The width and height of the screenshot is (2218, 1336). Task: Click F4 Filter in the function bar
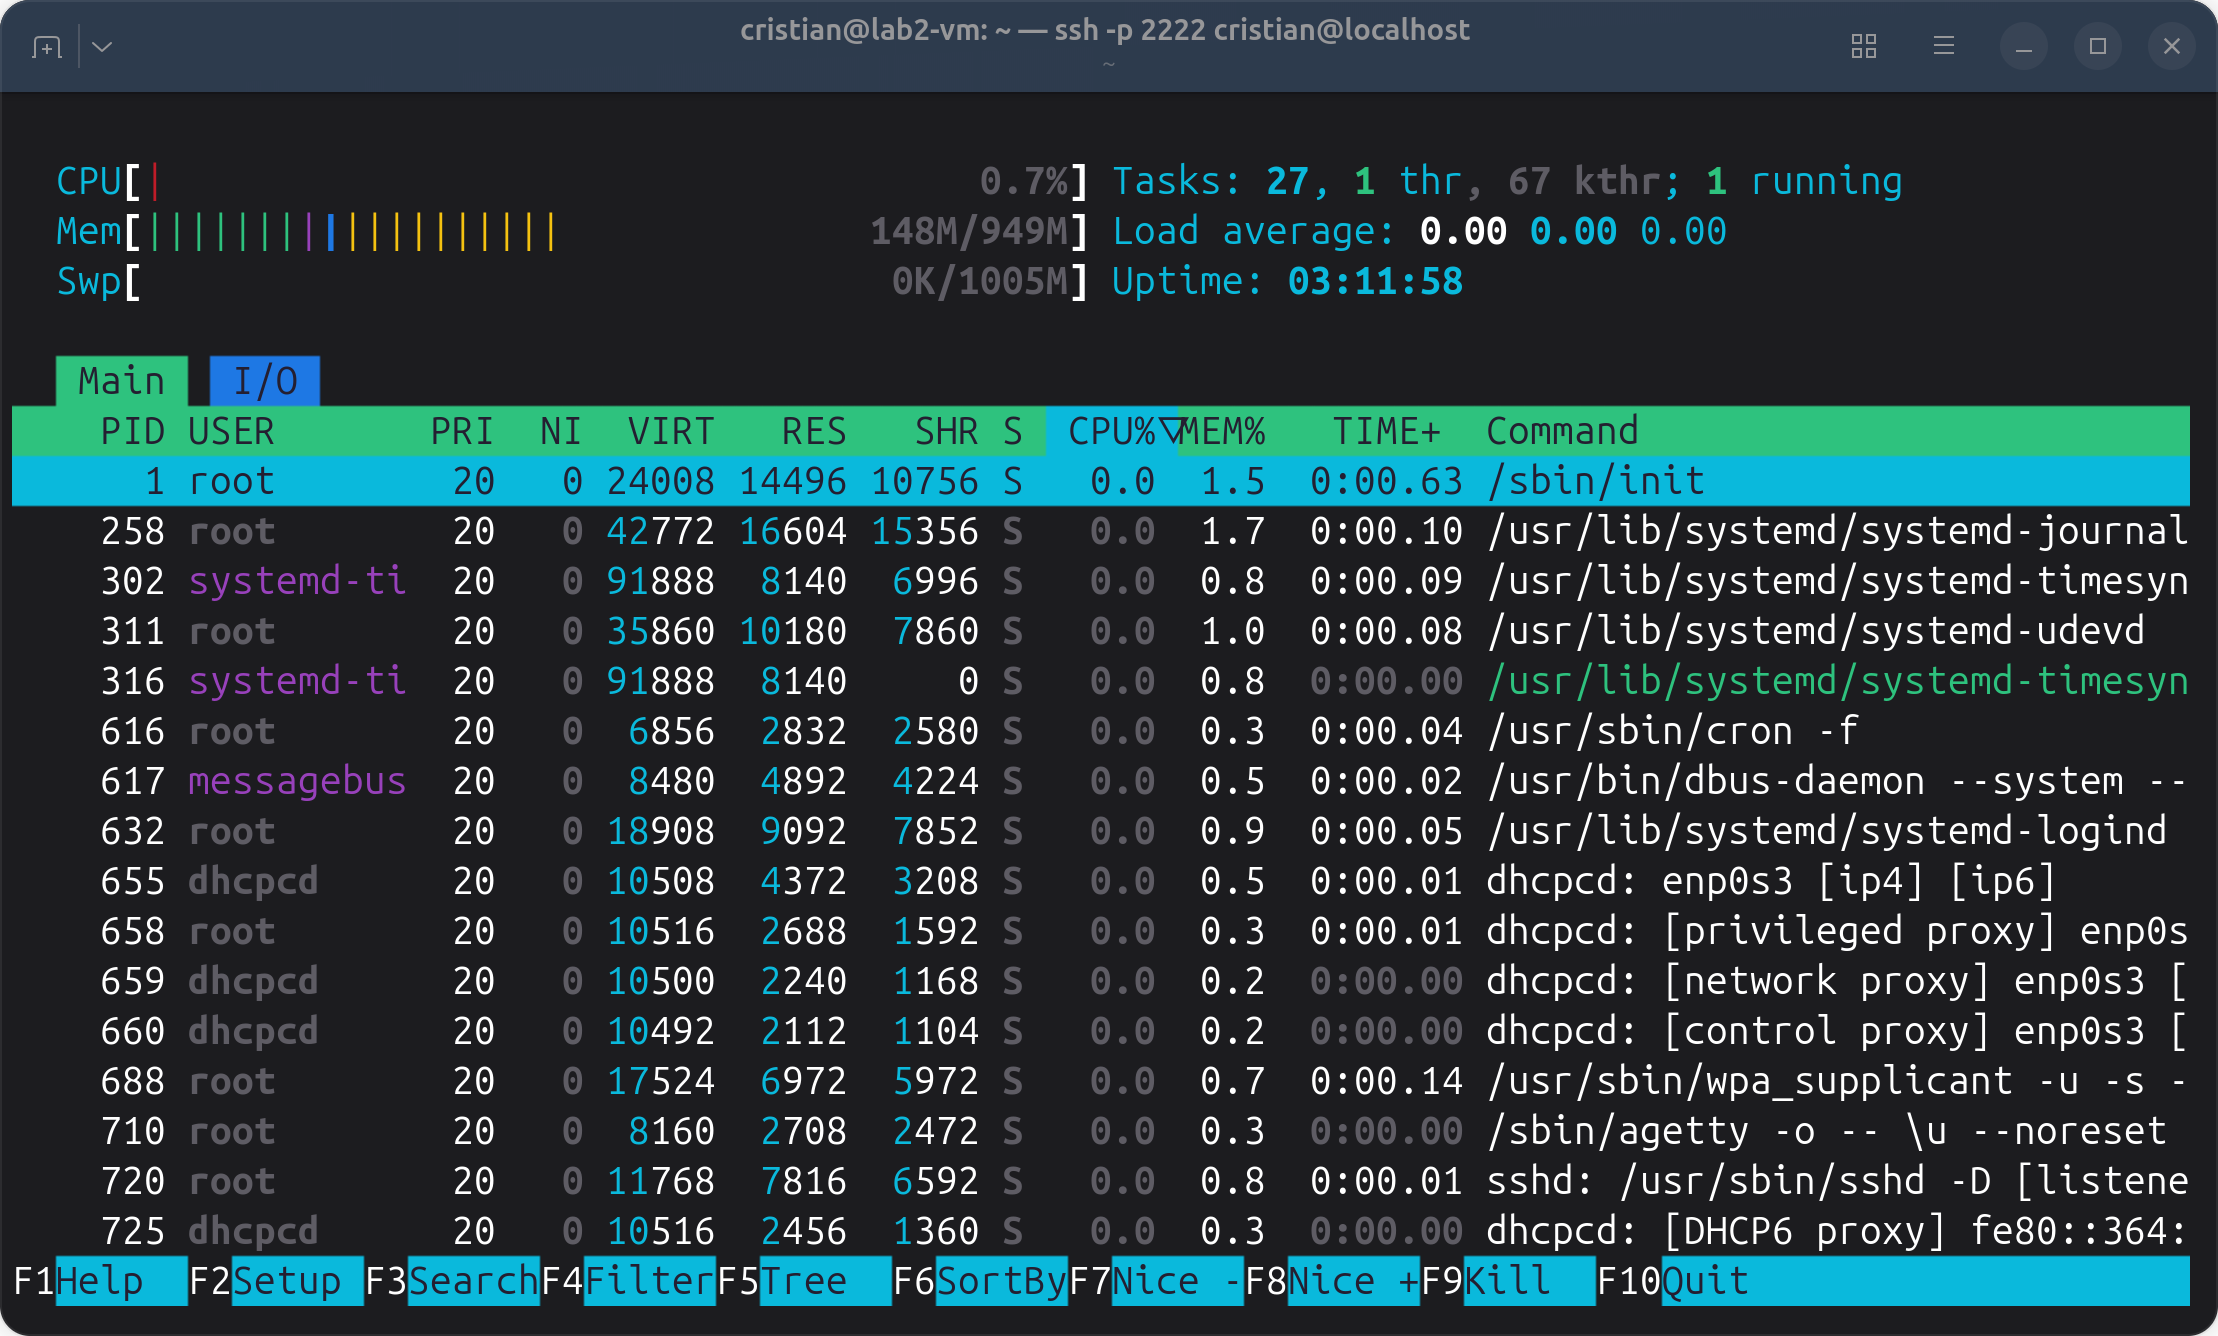[x=628, y=1281]
